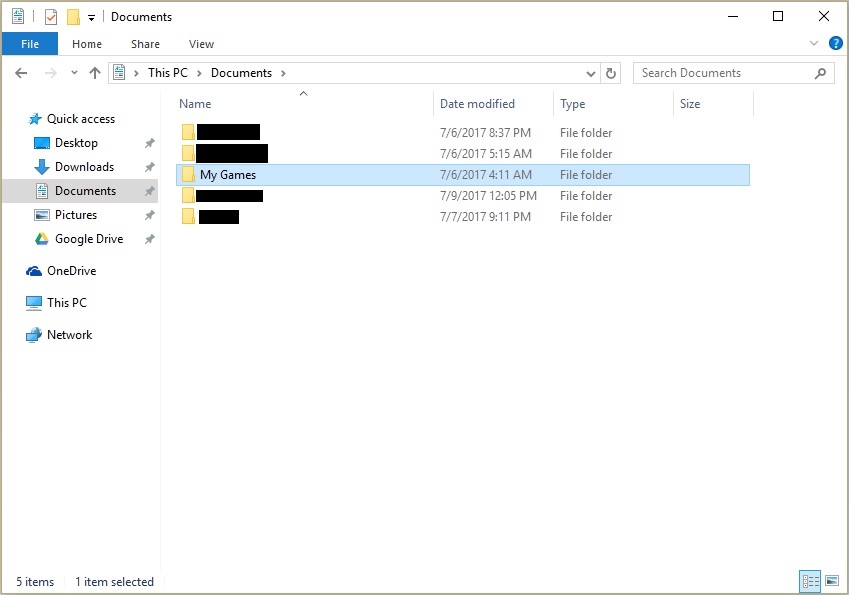Open Network in navigation pane
849x595 pixels.
click(x=69, y=335)
